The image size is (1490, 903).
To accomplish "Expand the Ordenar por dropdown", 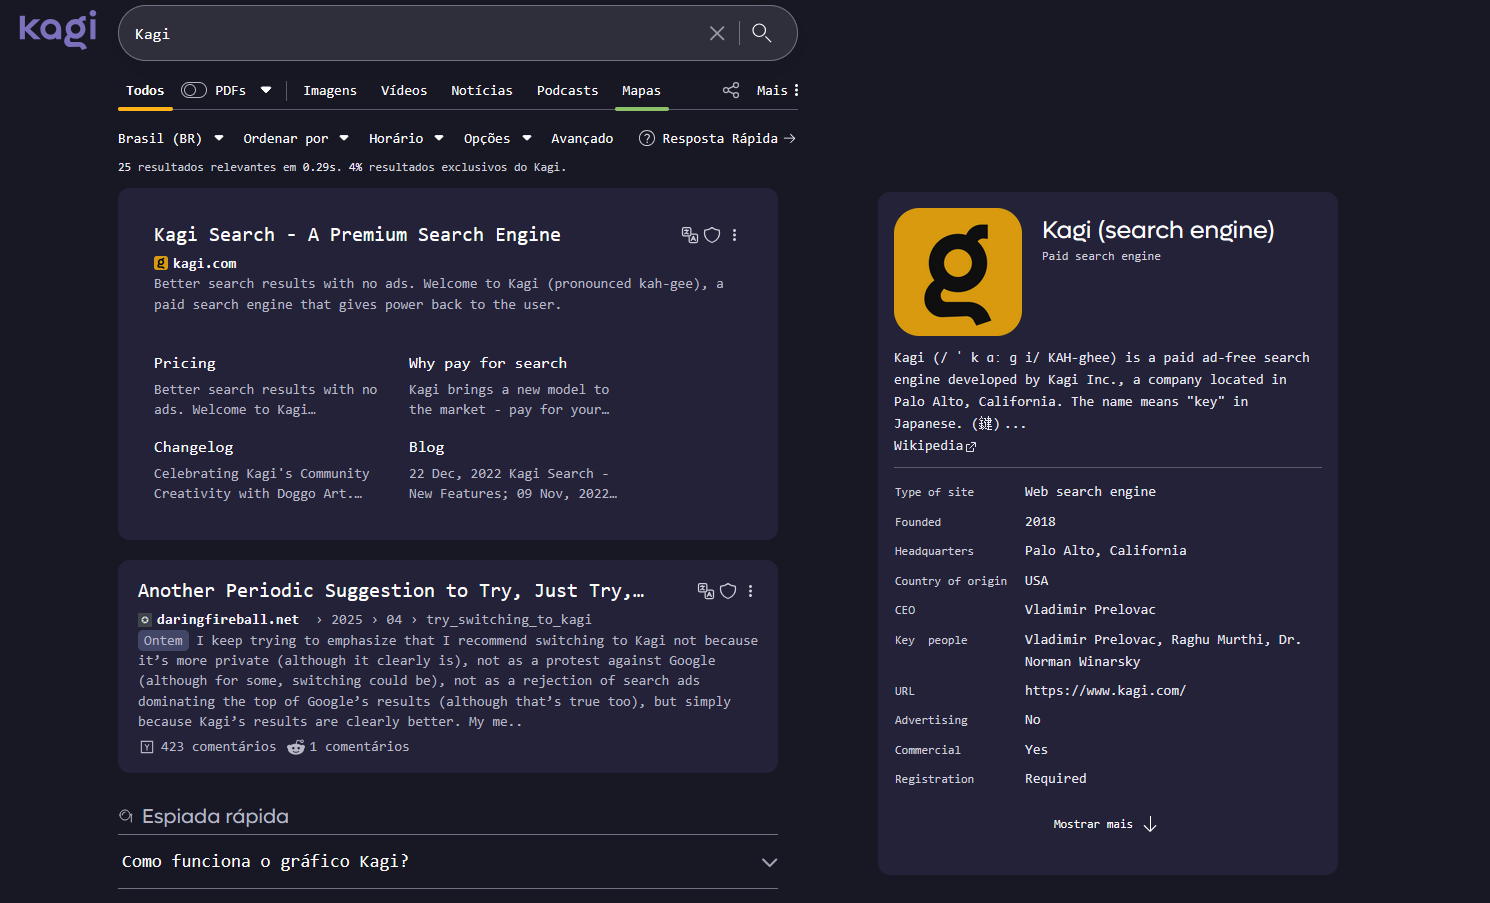I will (x=296, y=138).
